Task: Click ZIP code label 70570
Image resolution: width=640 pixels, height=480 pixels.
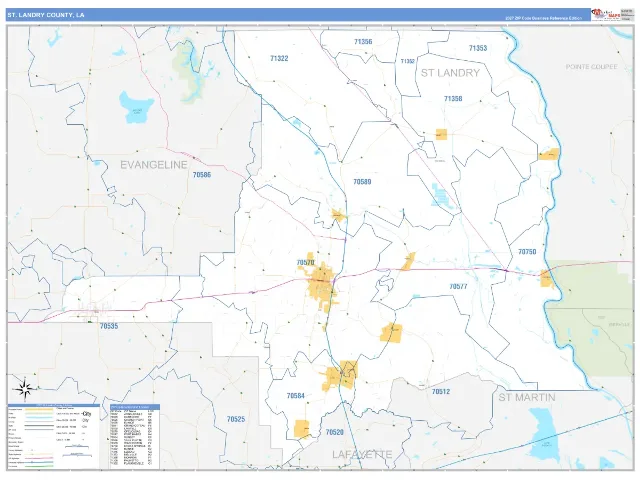Action: click(x=305, y=262)
